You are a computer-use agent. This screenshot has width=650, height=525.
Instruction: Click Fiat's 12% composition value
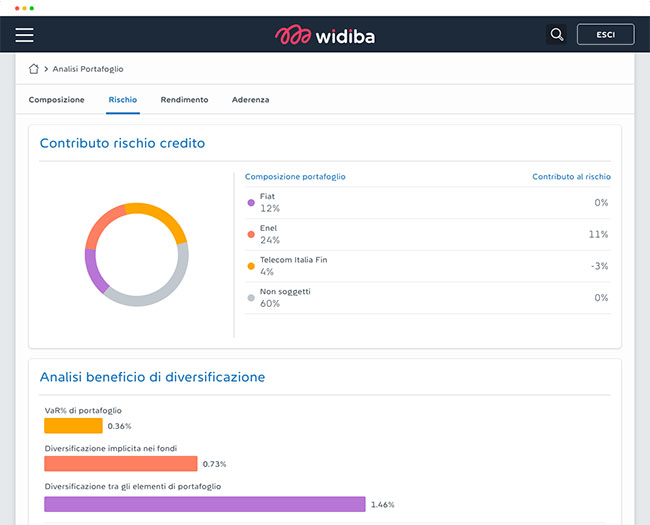(x=270, y=208)
